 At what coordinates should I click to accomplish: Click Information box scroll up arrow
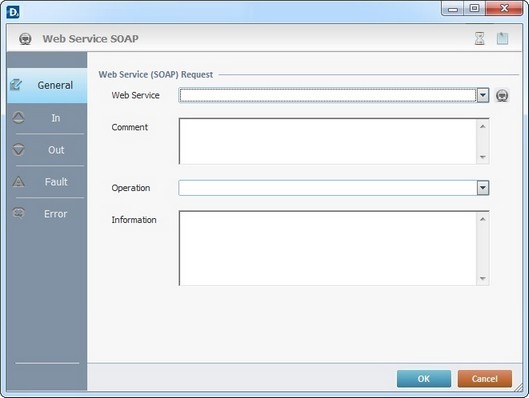tap(483, 219)
